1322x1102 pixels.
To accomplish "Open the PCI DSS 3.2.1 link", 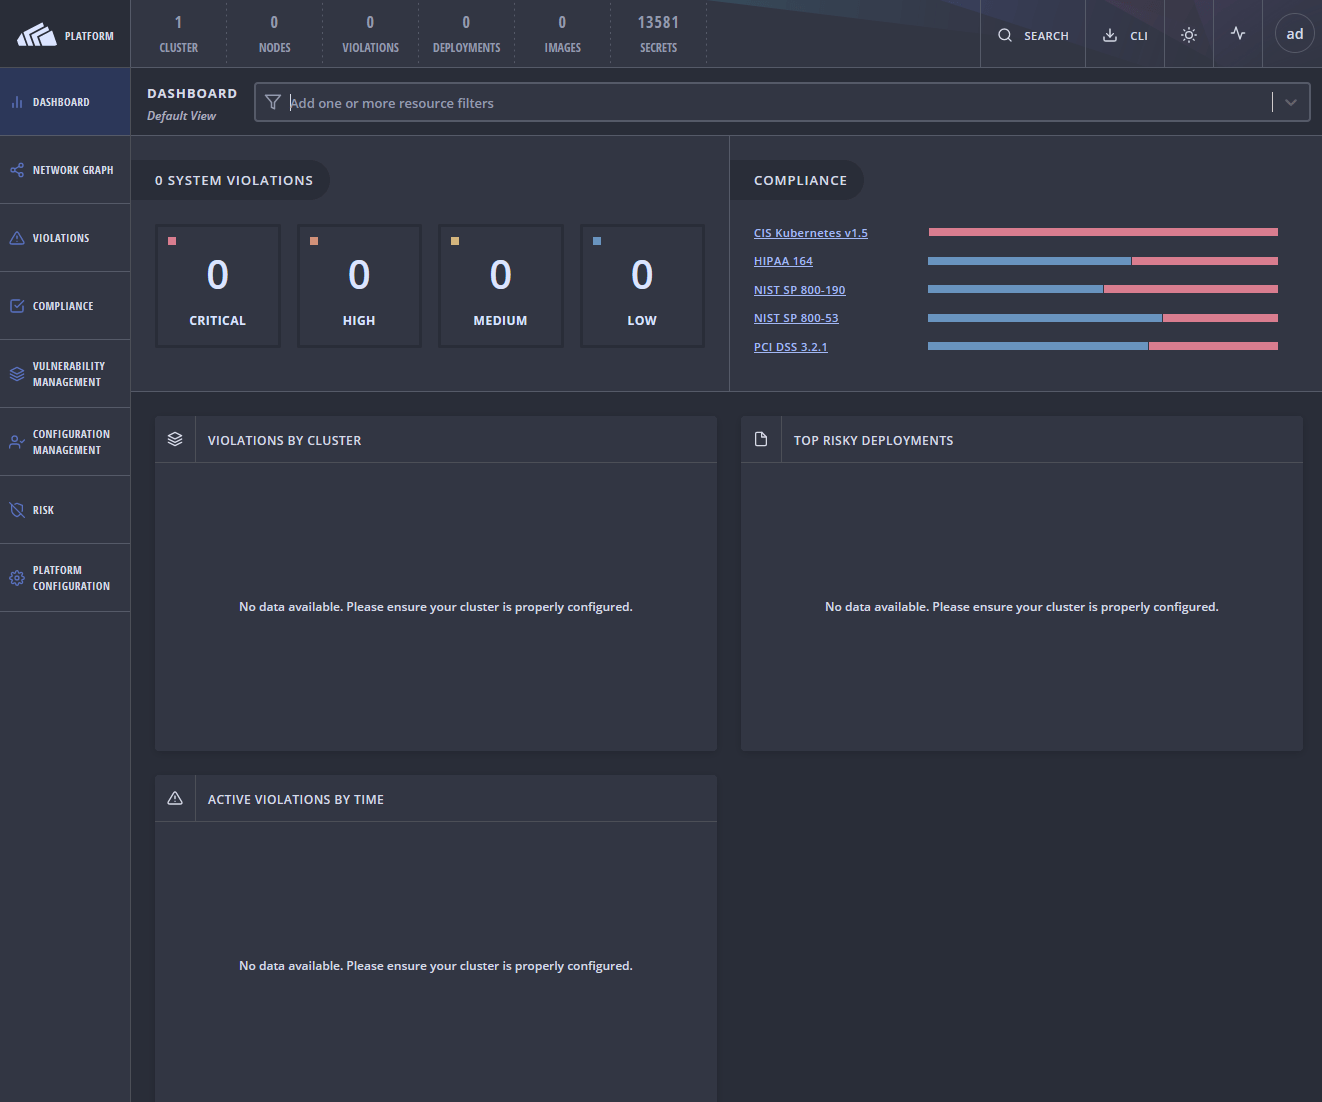I will [791, 347].
